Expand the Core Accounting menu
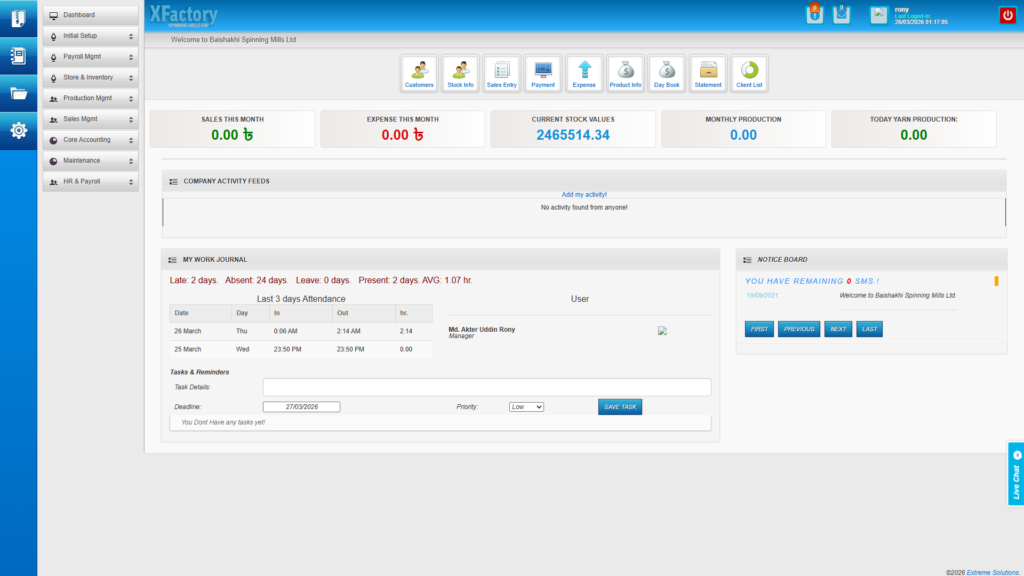Screen dimensions: 1024x576 (88, 139)
